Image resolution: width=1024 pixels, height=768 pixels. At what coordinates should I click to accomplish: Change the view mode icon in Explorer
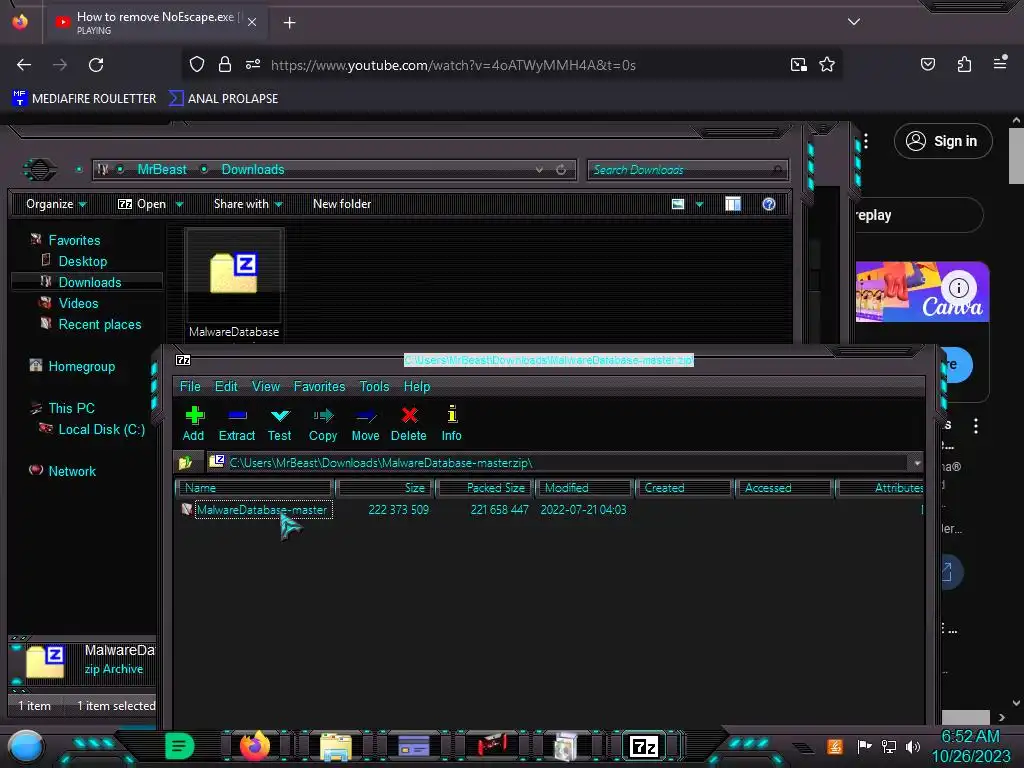pyautogui.click(x=678, y=204)
